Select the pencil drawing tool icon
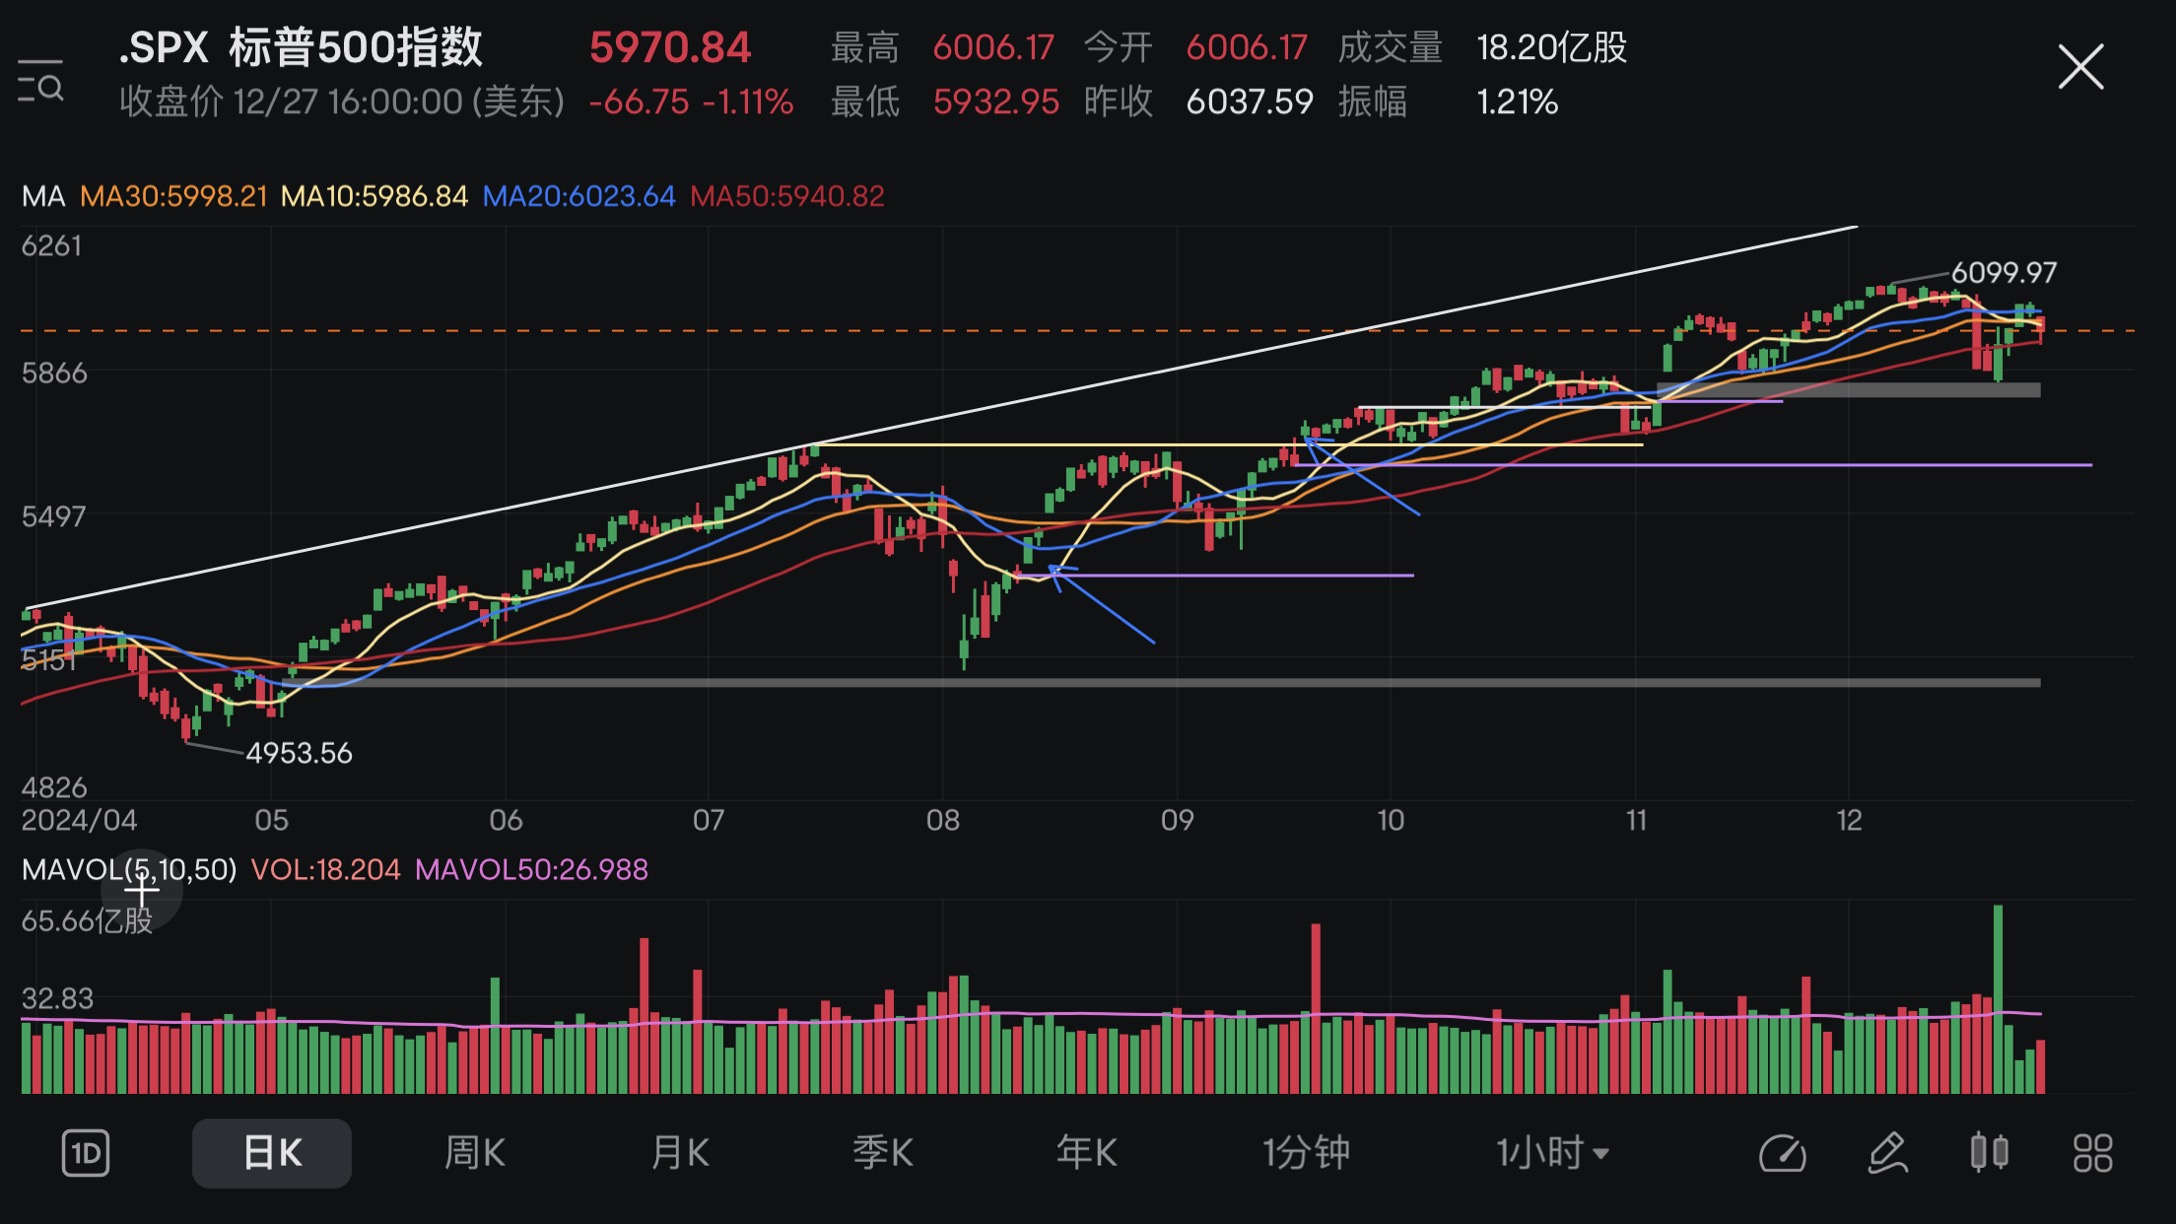2176x1224 pixels. (x=1888, y=1153)
